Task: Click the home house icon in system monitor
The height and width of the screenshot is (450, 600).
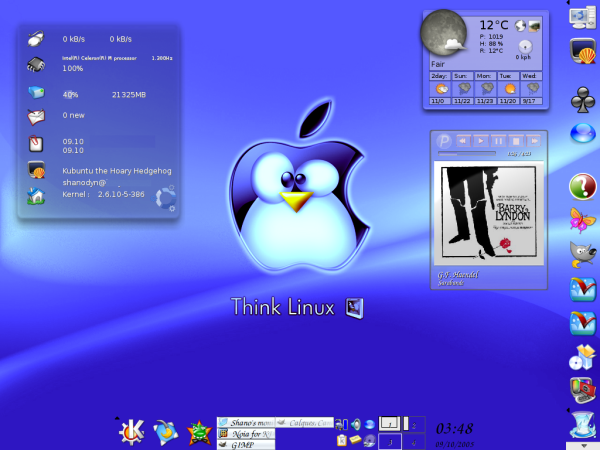Action: pos(36,196)
